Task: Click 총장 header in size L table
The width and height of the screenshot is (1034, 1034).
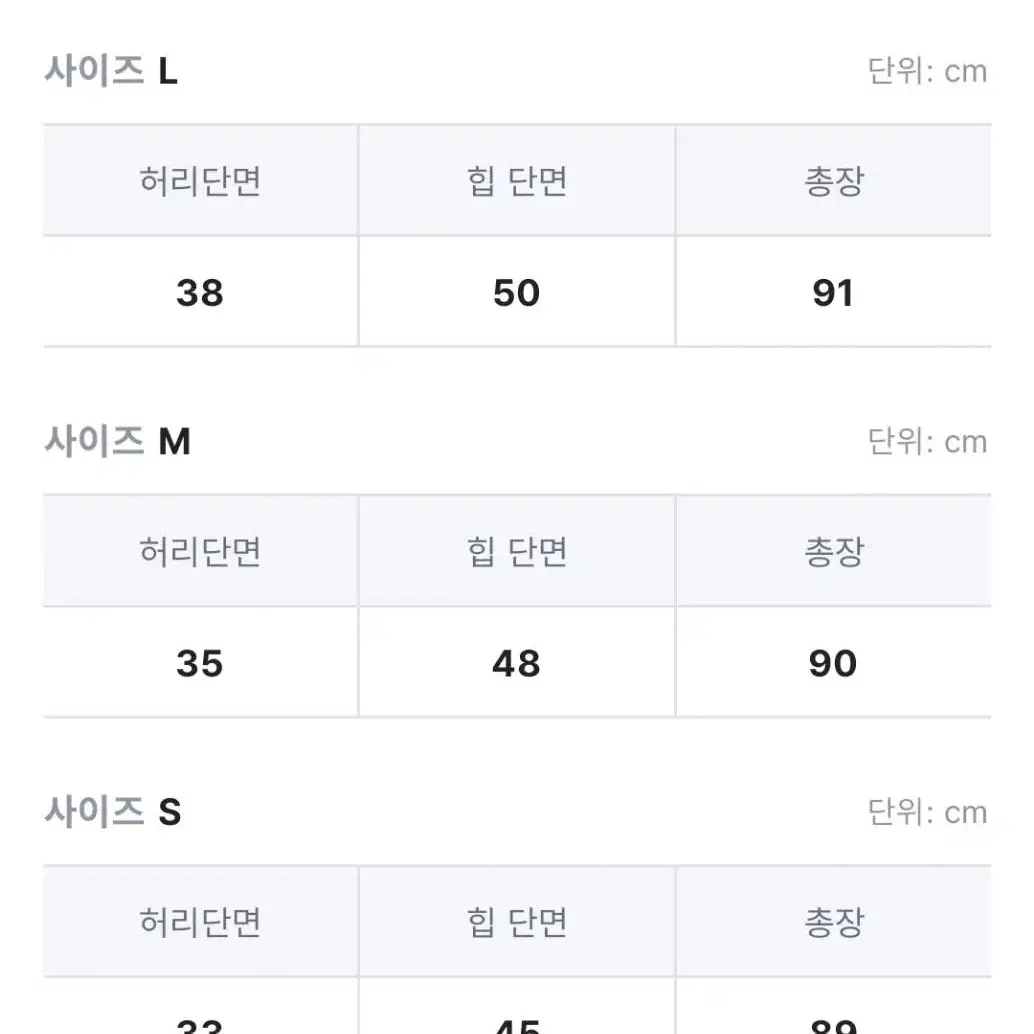Action: 834,181
